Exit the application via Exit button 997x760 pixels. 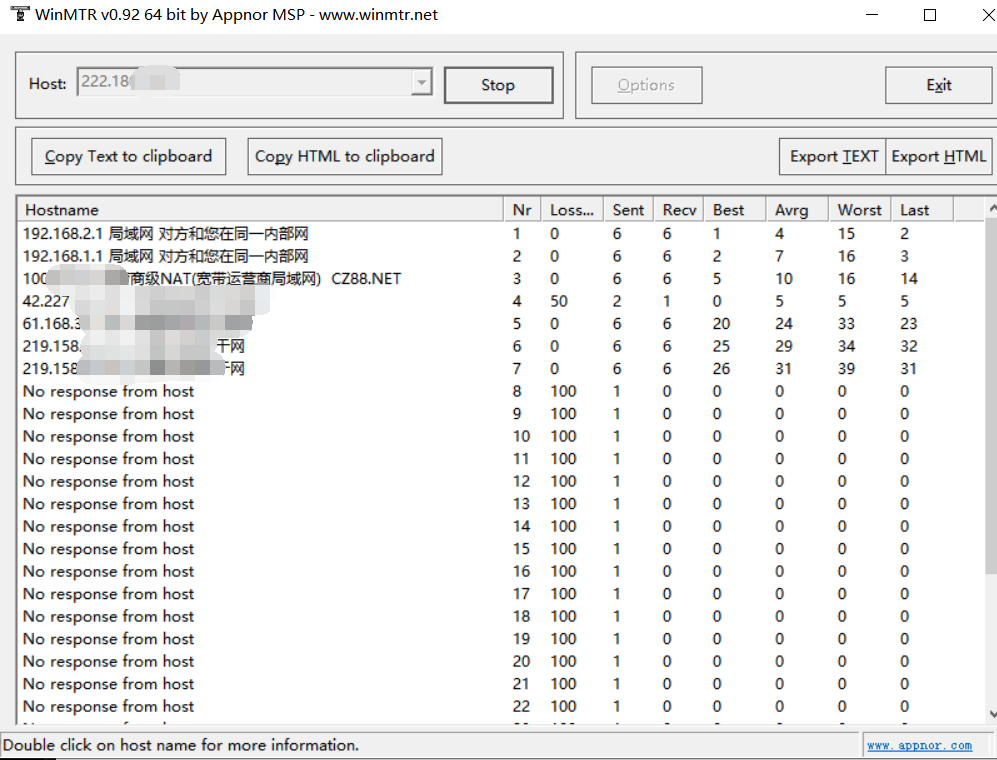[x=938, y=85]
